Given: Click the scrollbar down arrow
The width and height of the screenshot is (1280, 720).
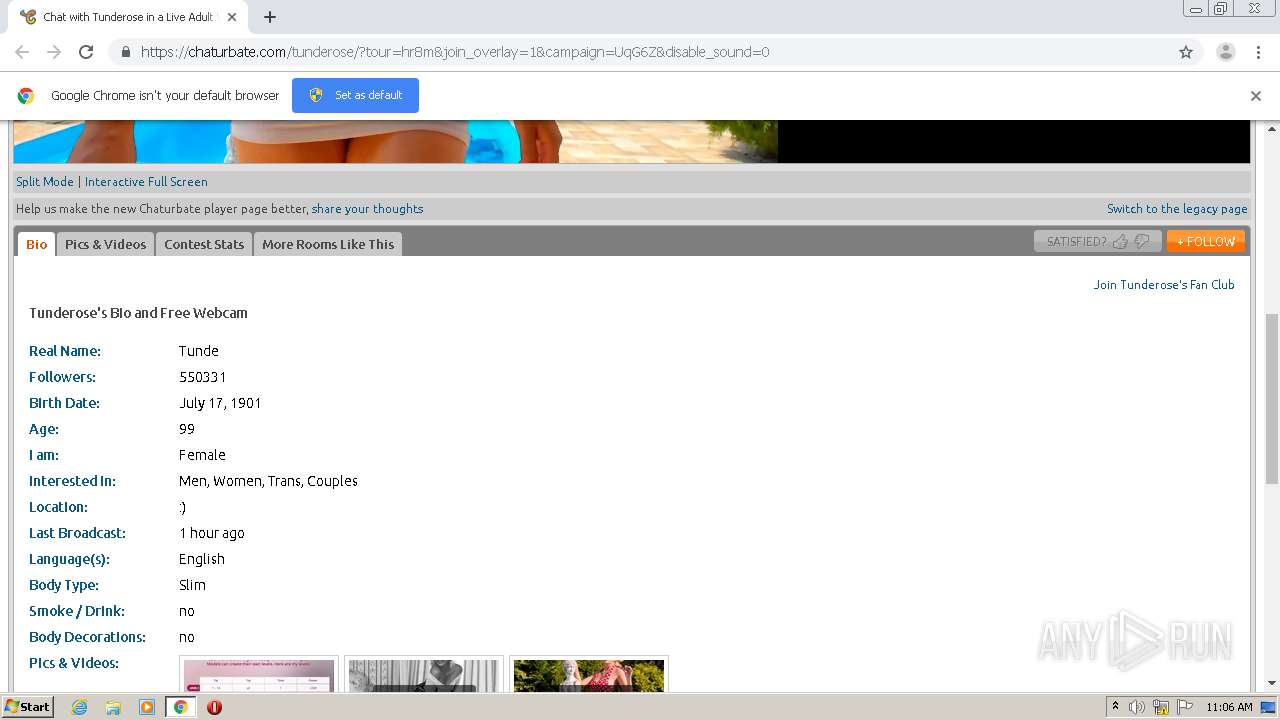Looking at the screenshot, I should (x=1272, y=684).
